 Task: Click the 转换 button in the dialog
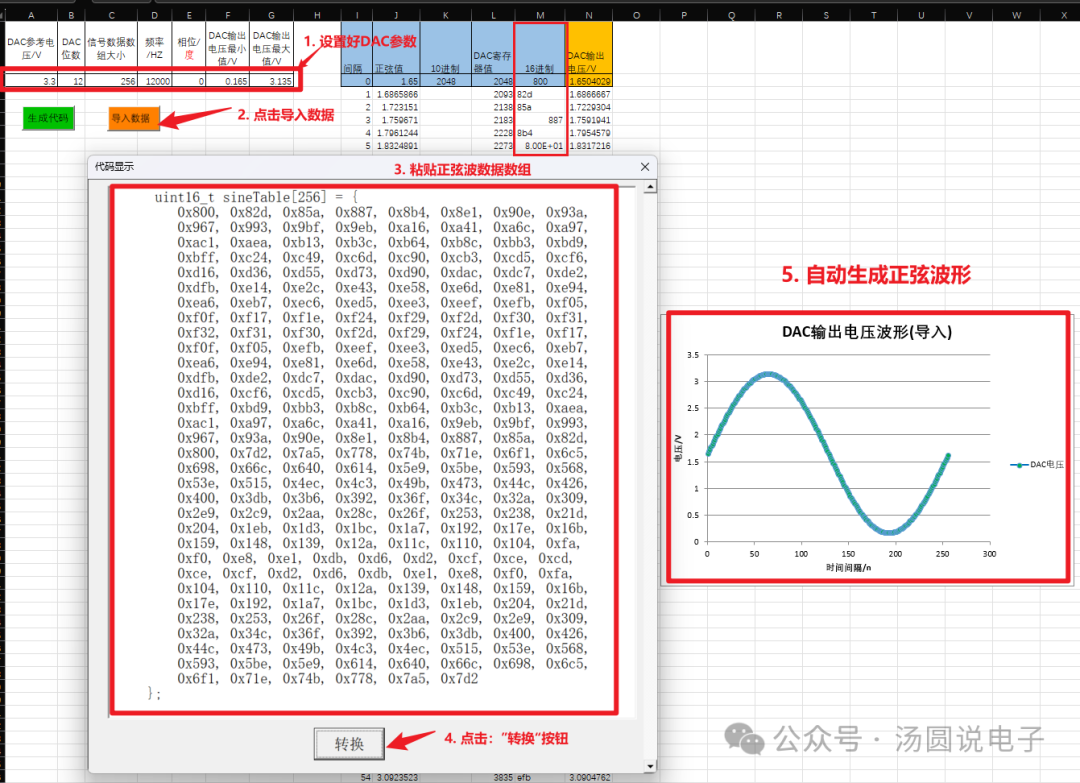349,744
